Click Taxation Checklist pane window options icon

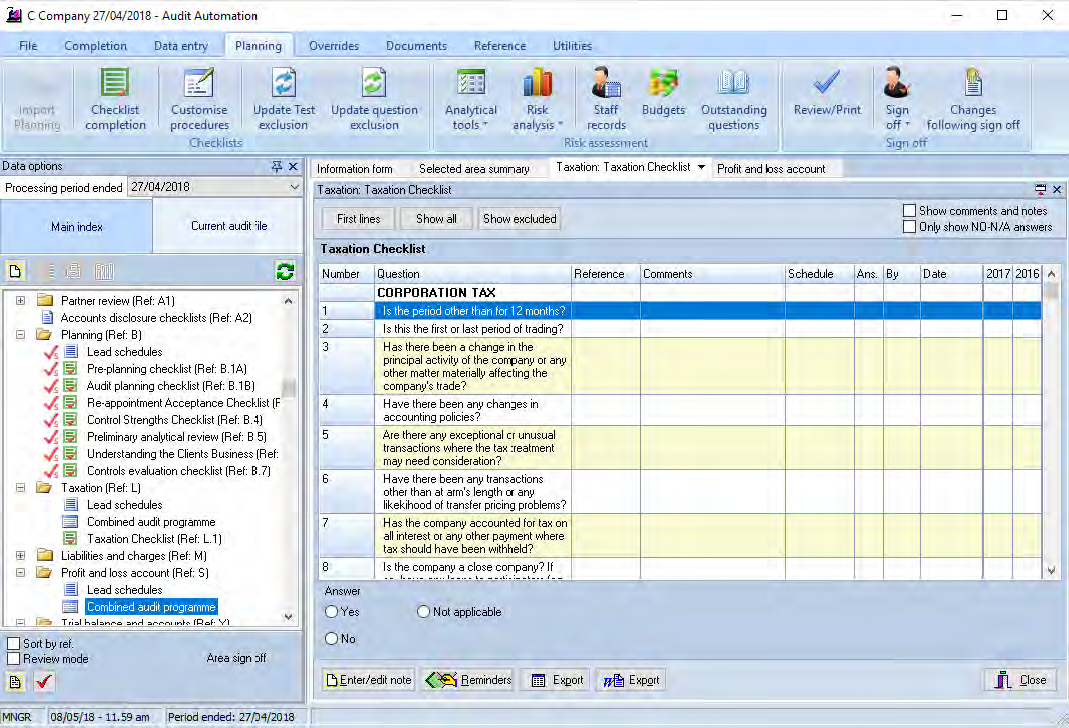pos(1040,189)
